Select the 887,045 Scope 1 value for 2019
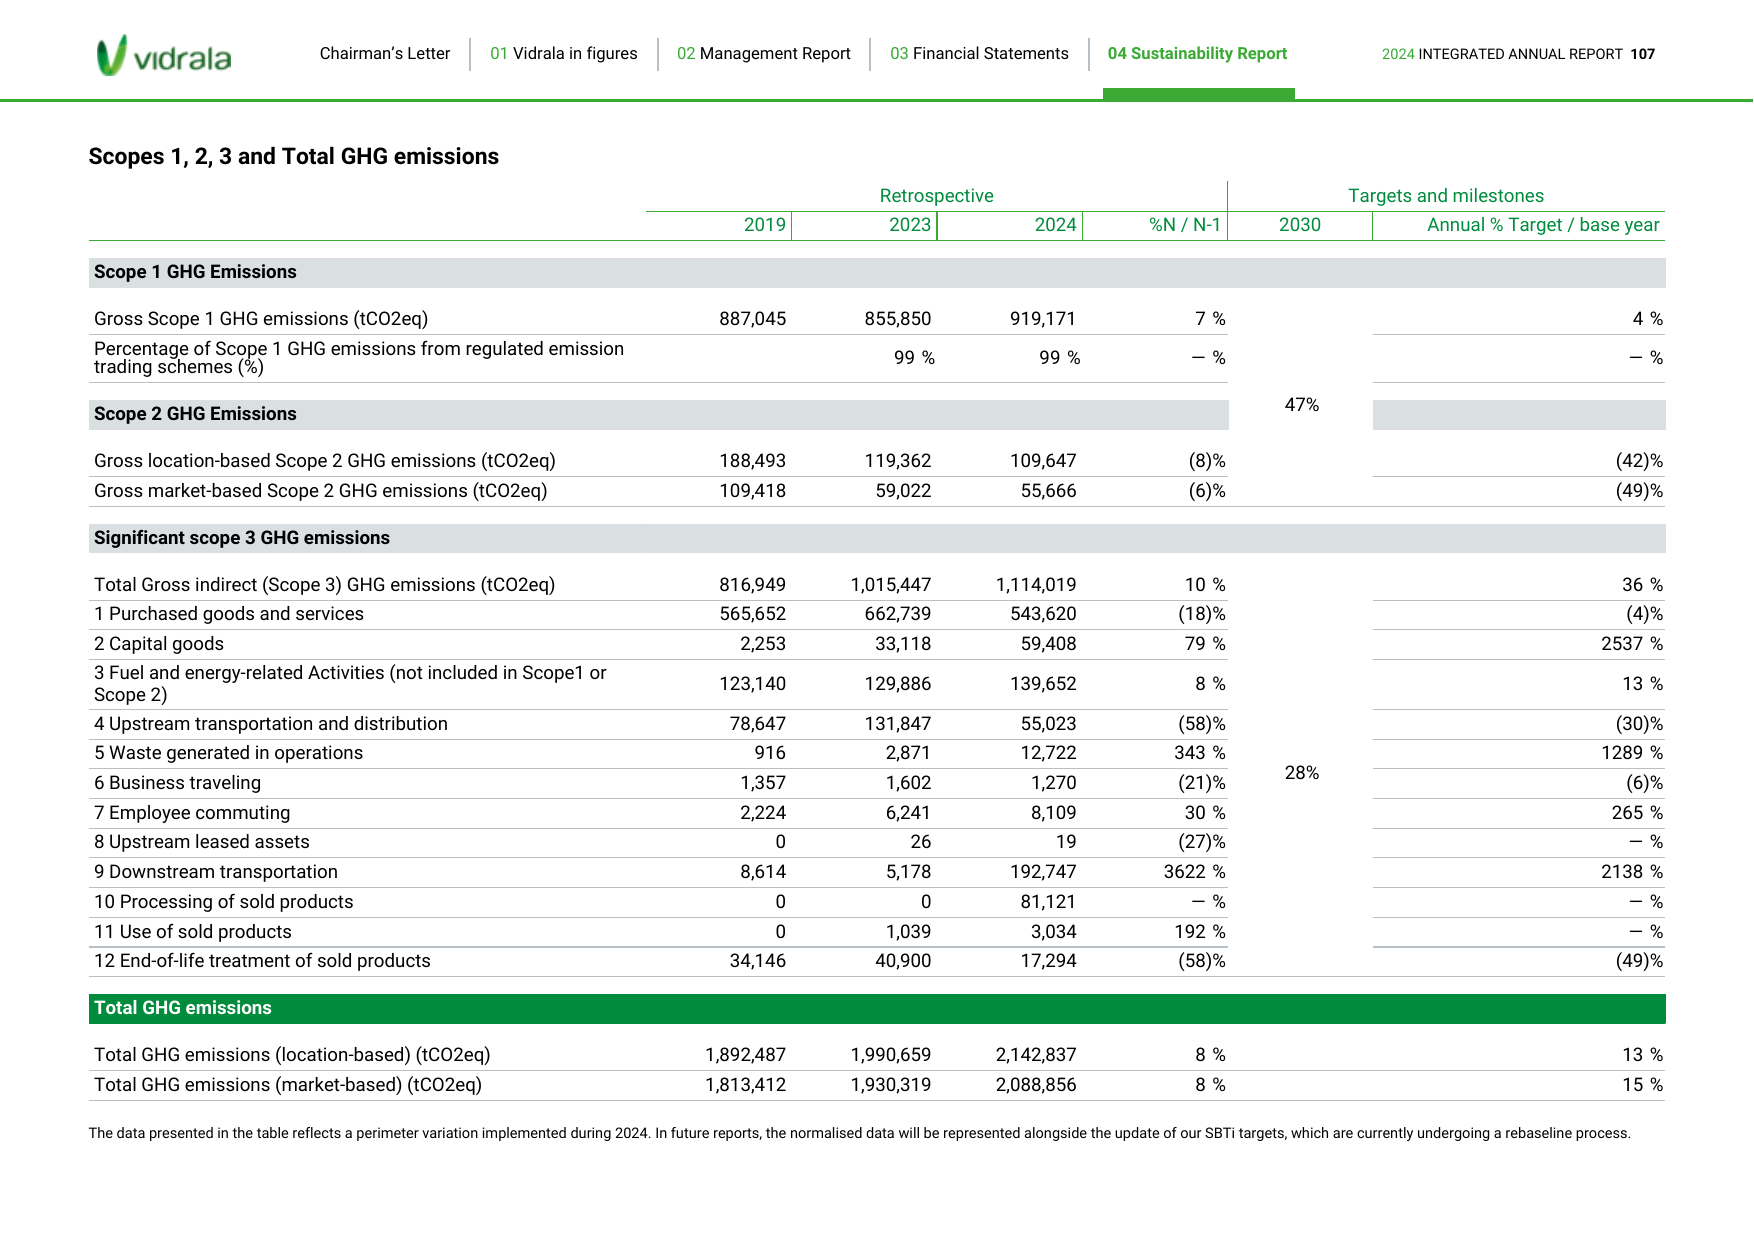 (752, 319)
